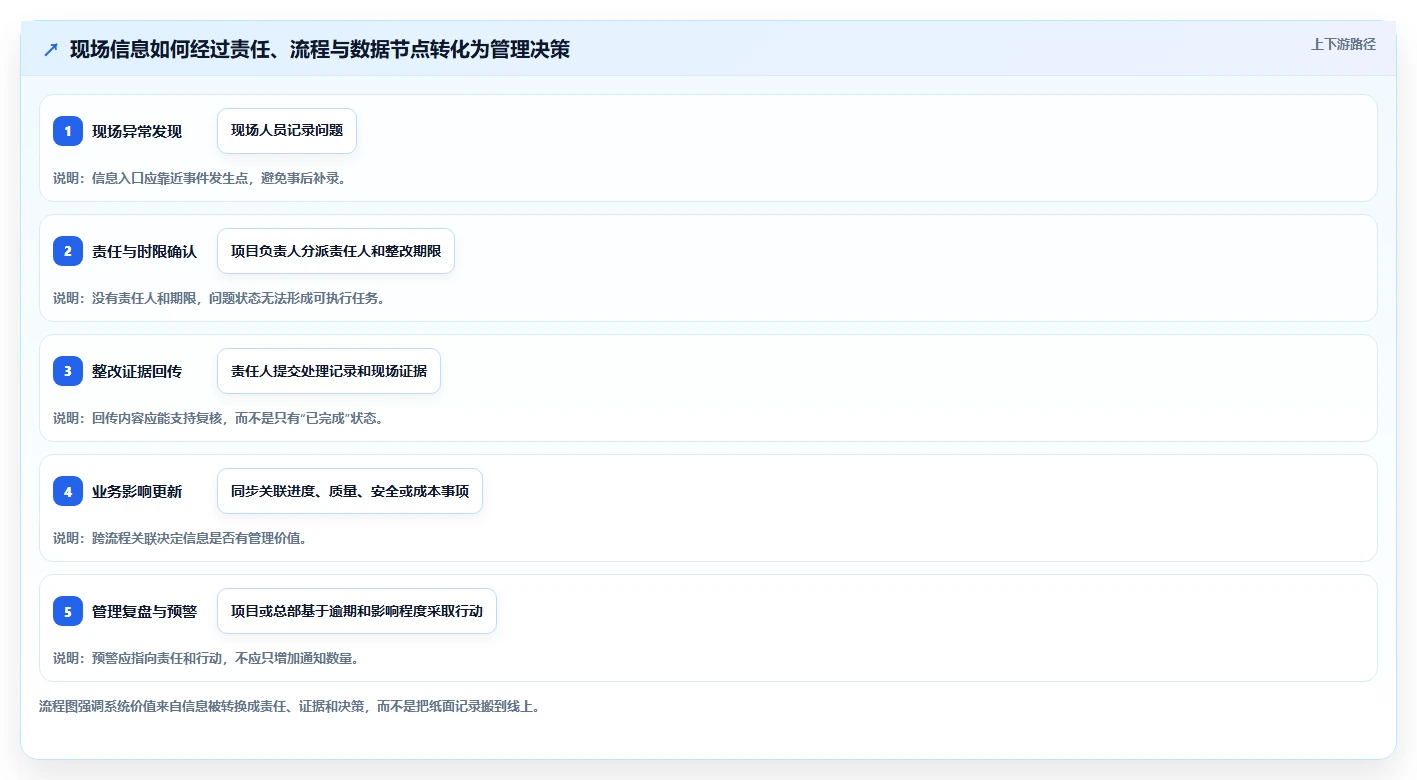Select the step title 业务影响更新
The width and height of the screenshot is (1417, 780).
click(137, 491)
